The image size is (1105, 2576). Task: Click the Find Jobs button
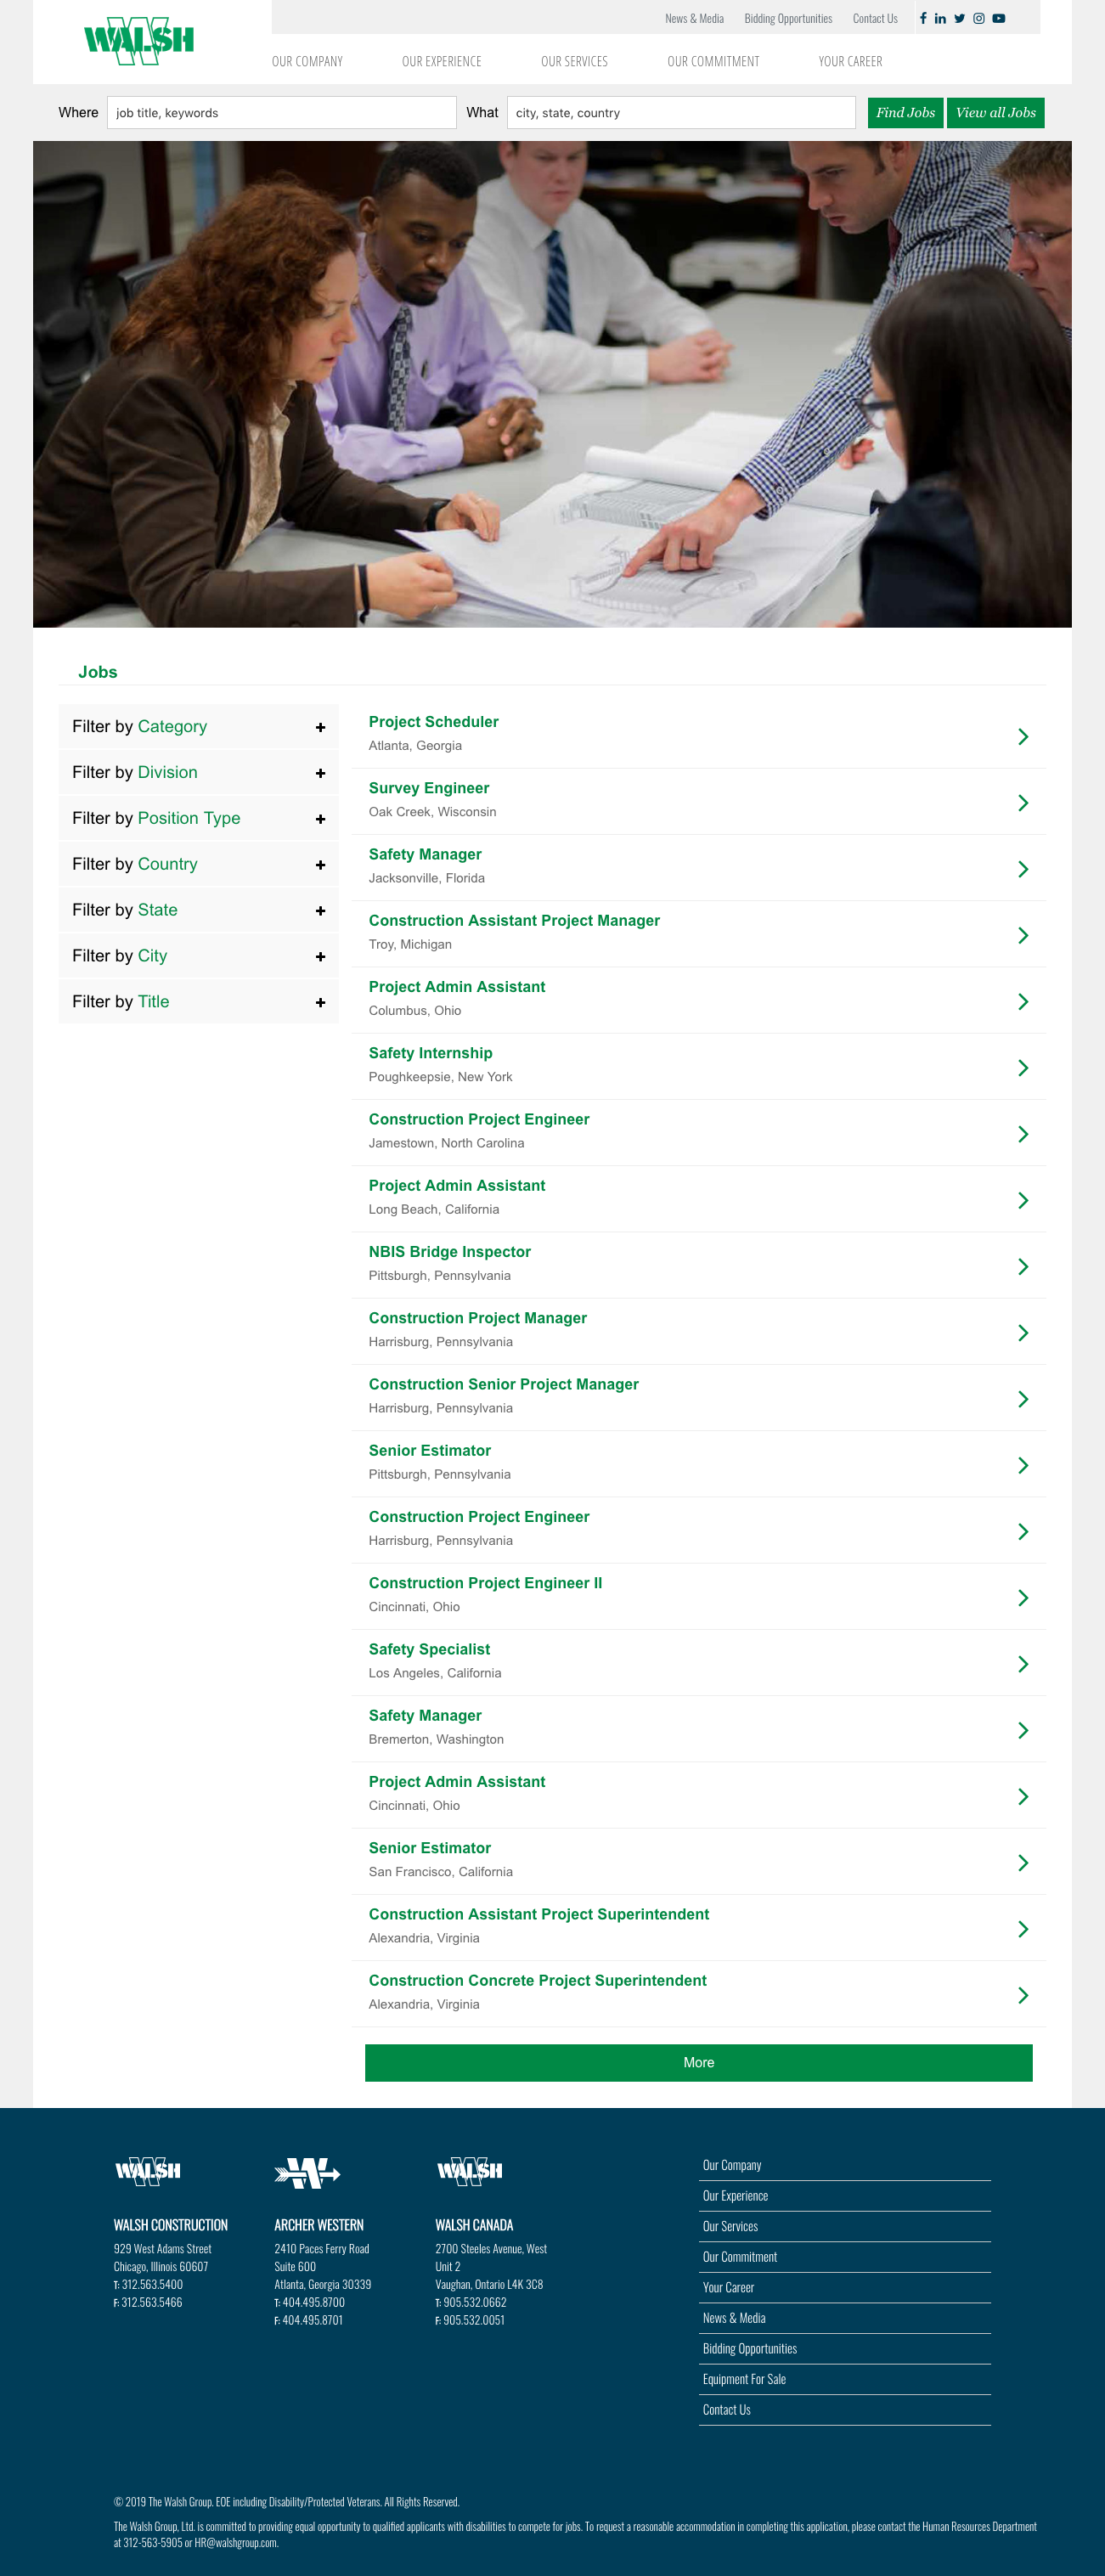tap(905, 113)
